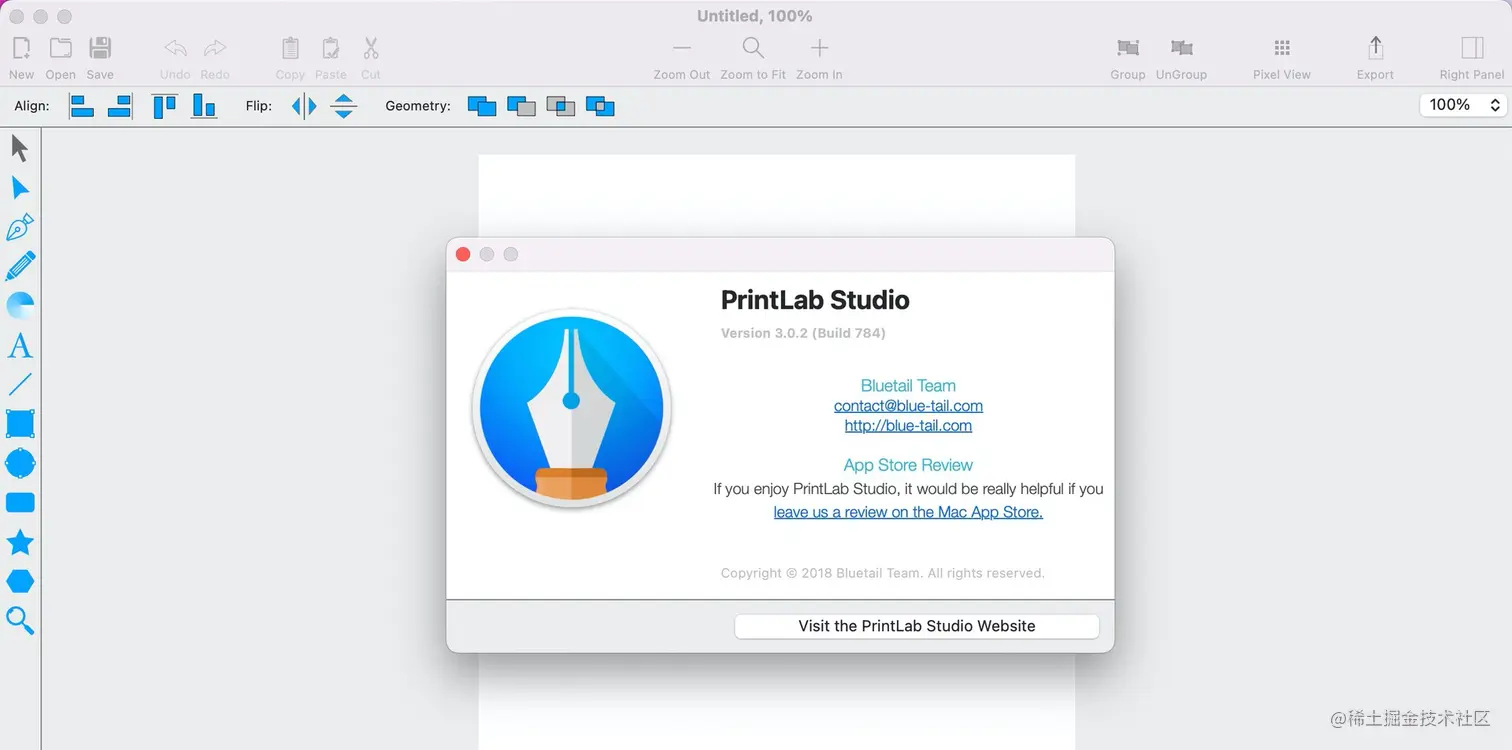Select the black arrow Selection tool
Viewport: 1512px width, 750px height.
[20, 149]
